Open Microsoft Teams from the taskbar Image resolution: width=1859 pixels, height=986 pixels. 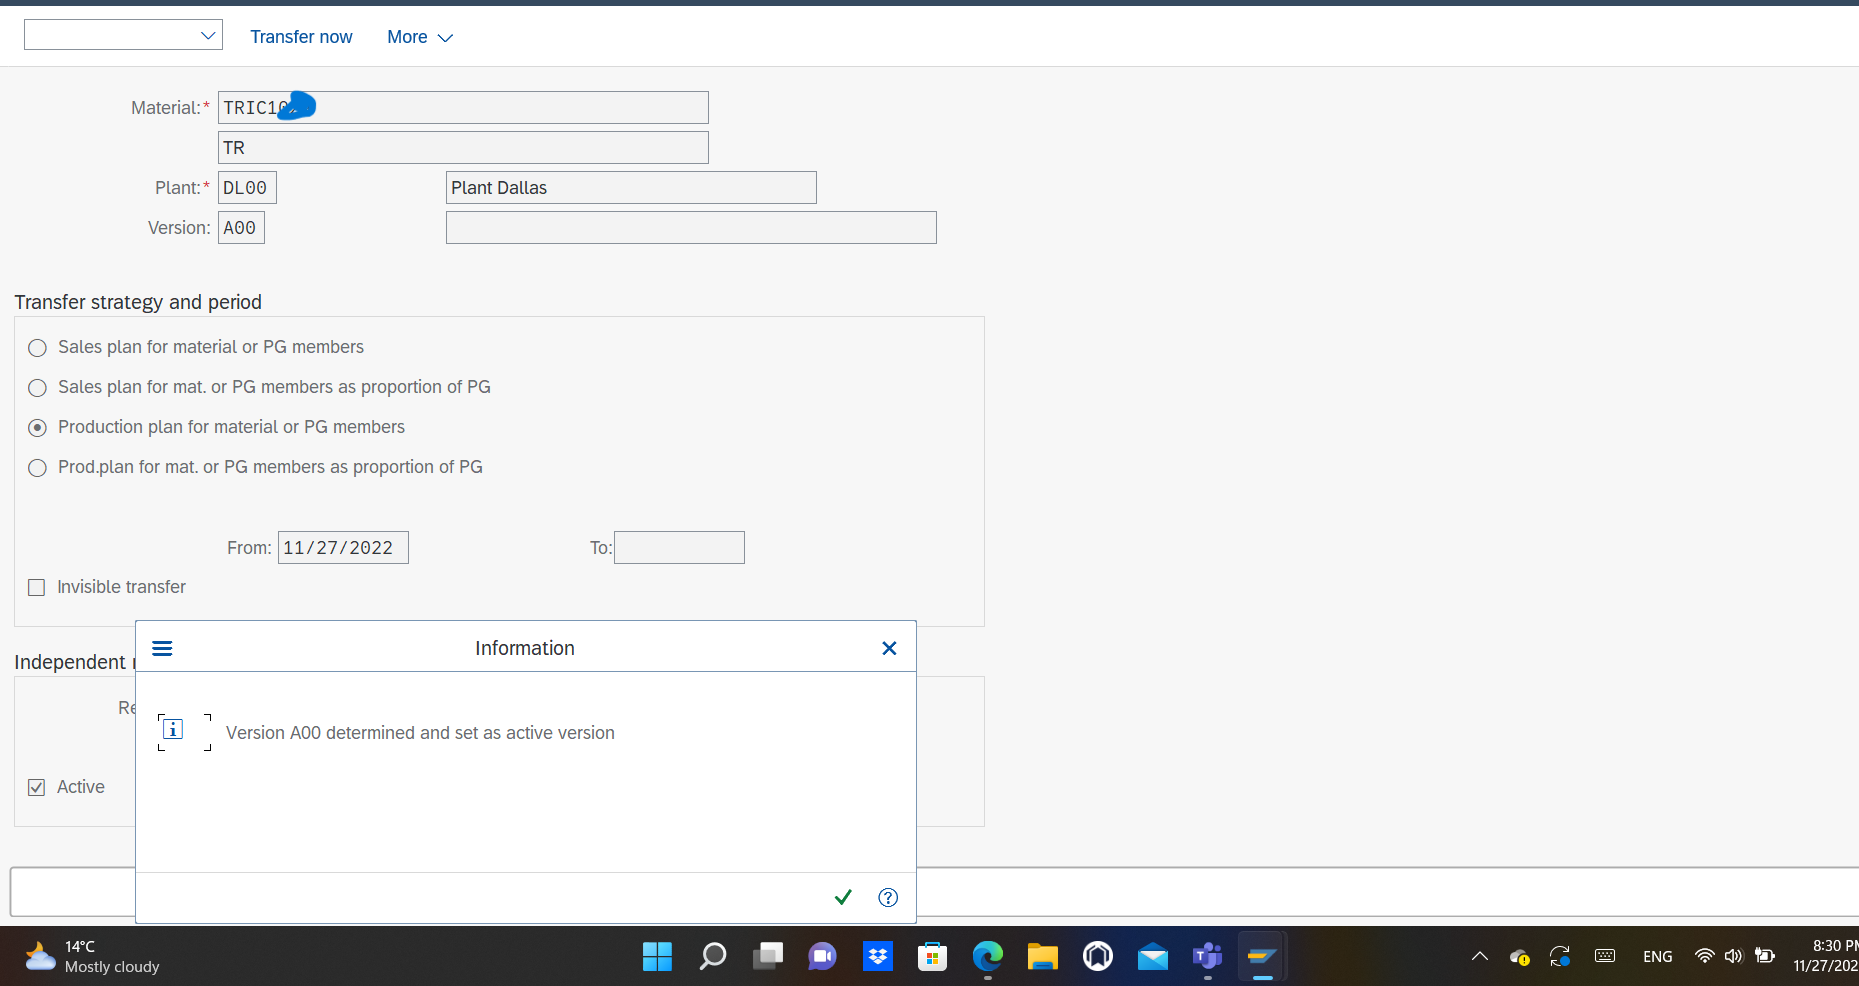pyautogui.click(x=1207, y=957)
